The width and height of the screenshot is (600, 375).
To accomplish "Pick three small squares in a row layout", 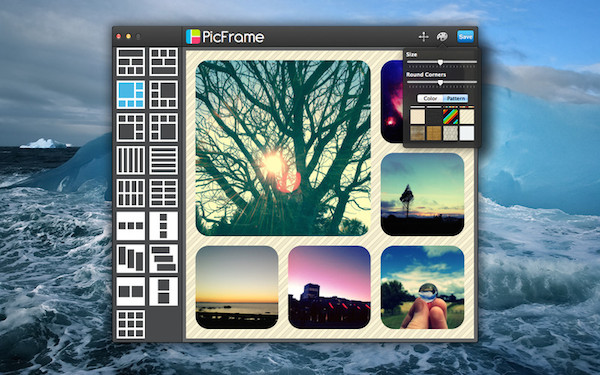I will tap(130, 226).
